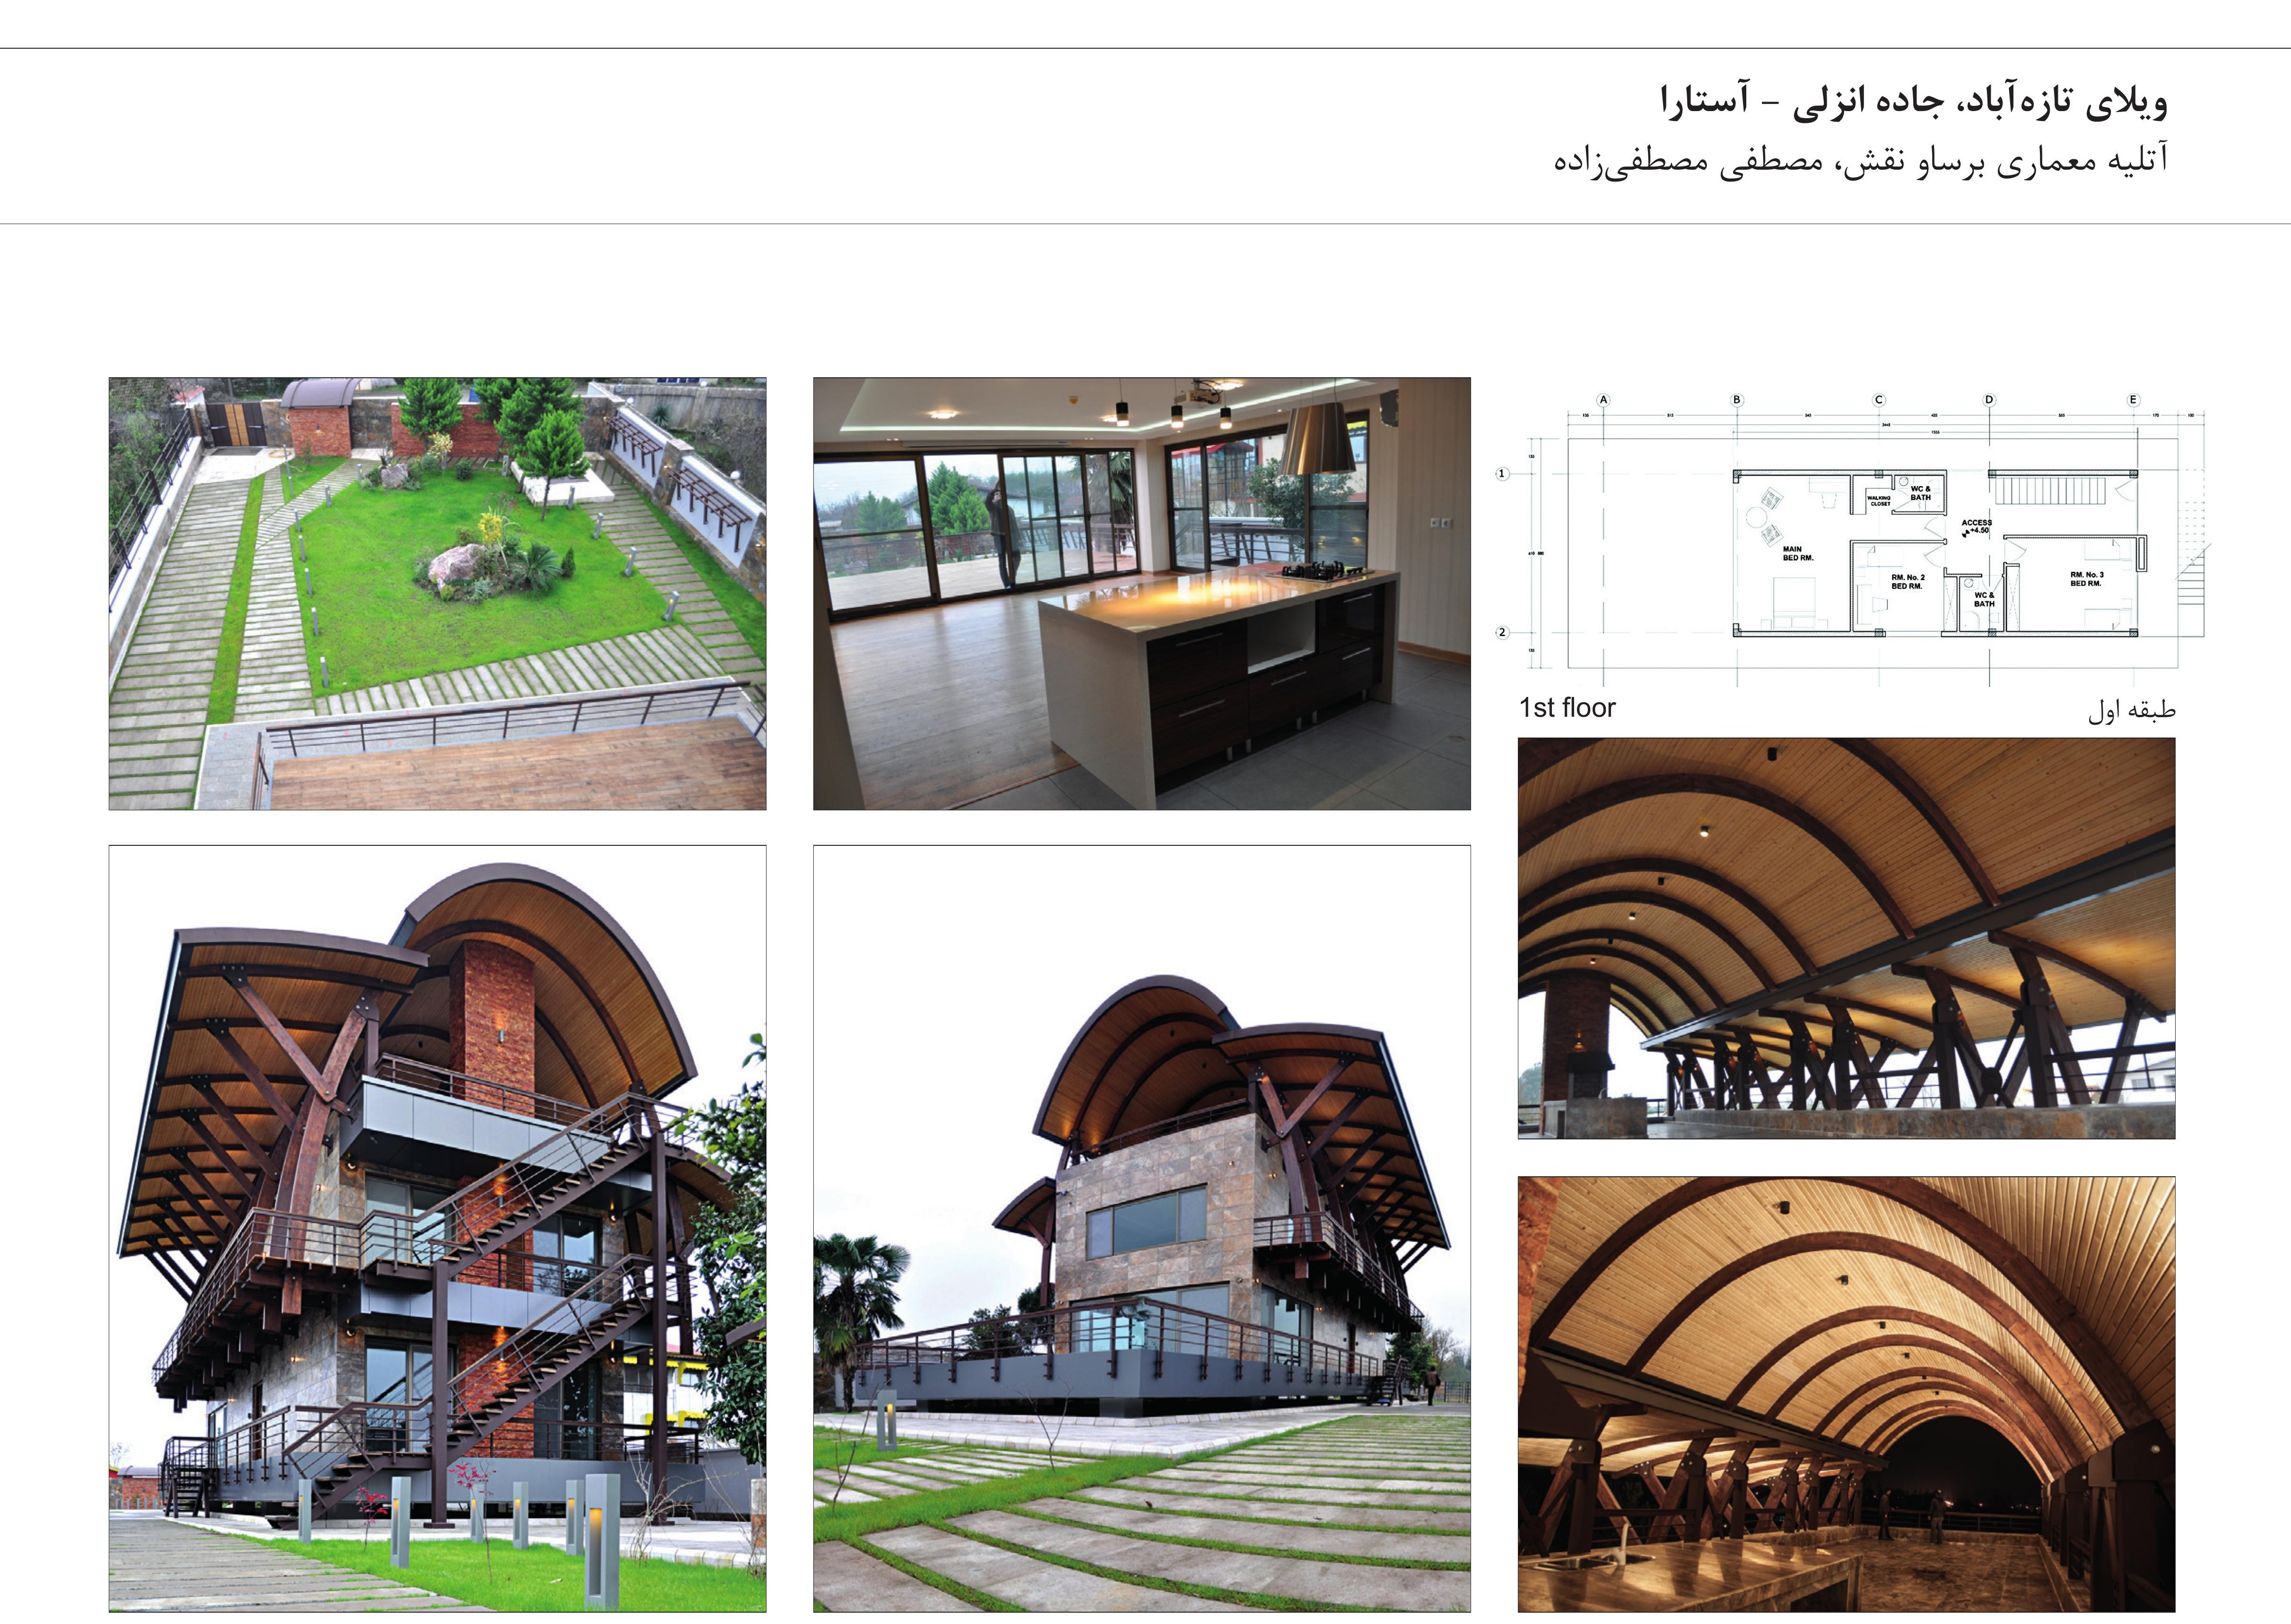Screen dimensions: 2291x1624
Task: Click the Persian villa title heading
Action: [x=1913, y=102]
